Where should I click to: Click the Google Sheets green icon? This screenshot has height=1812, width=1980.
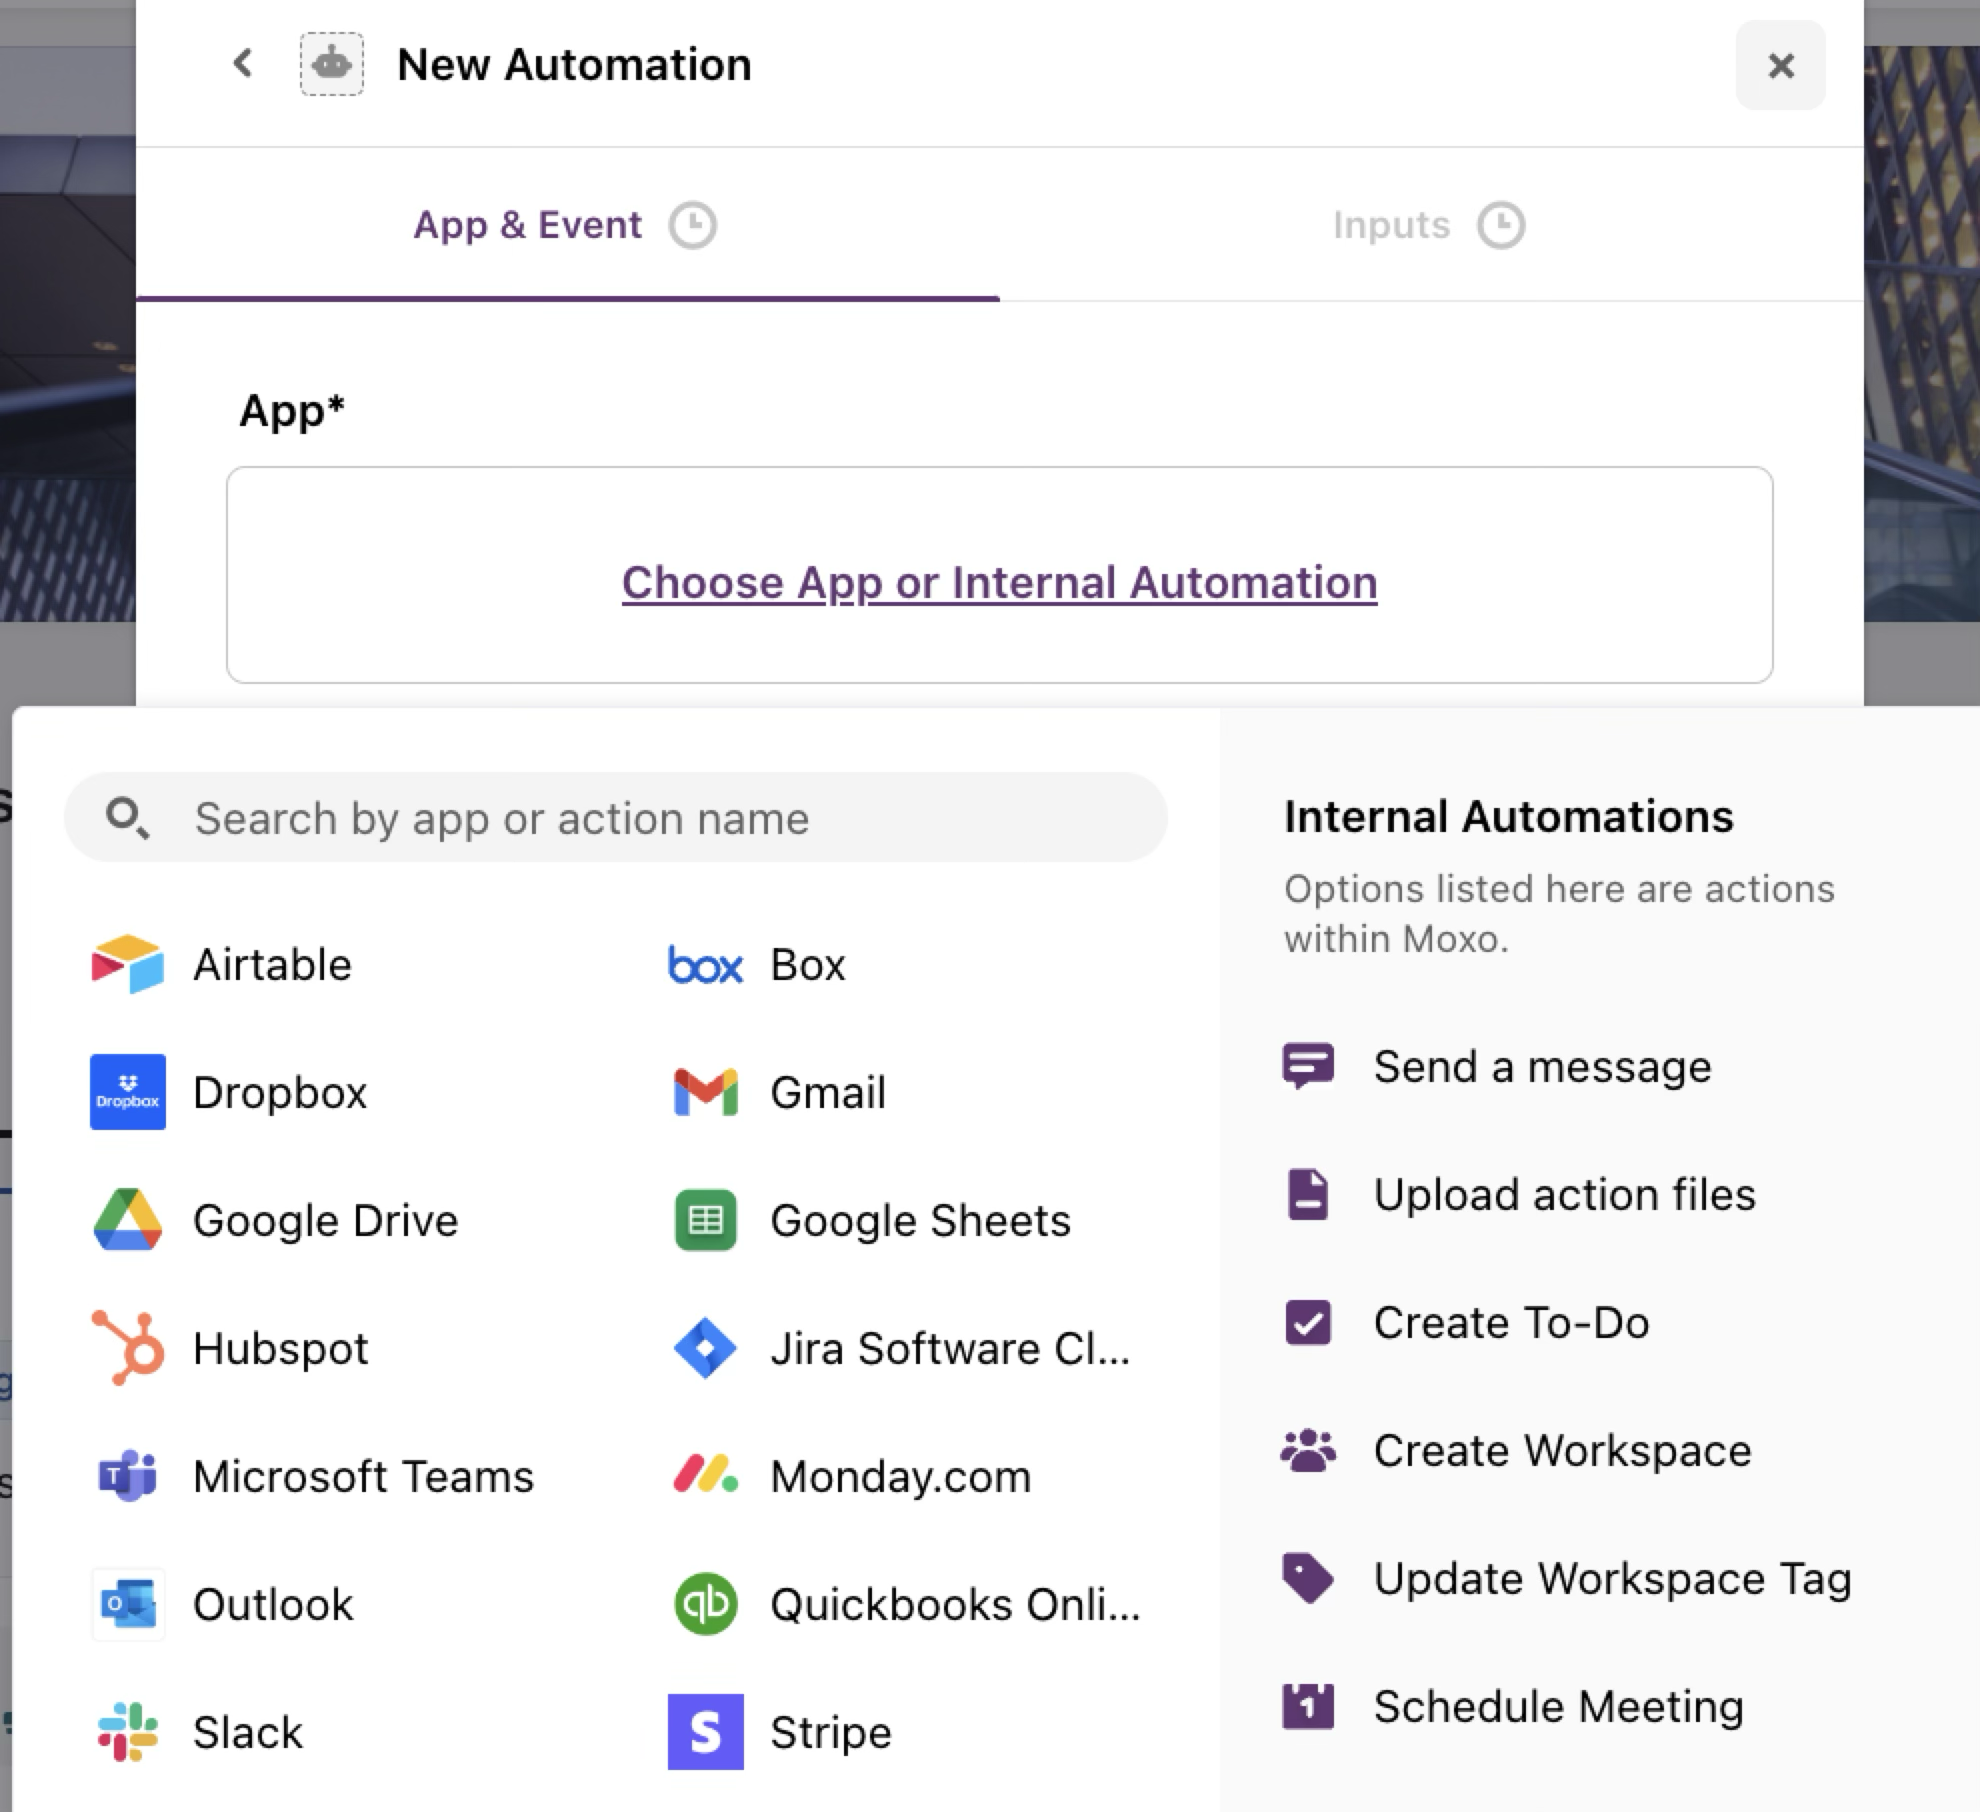(x=705, y=1220)
